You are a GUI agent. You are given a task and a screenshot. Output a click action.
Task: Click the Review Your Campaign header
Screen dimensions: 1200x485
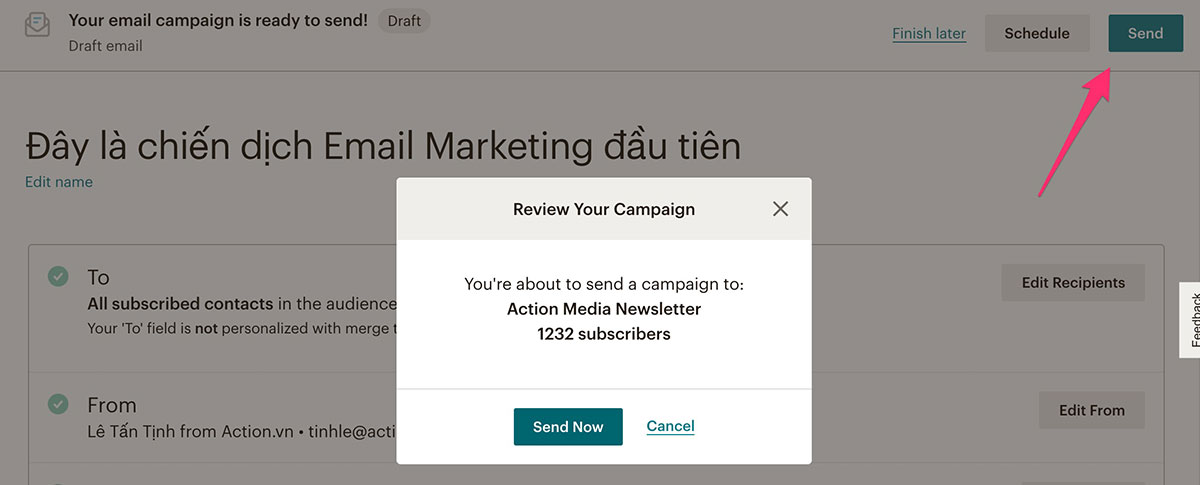(x=604, y=209)
